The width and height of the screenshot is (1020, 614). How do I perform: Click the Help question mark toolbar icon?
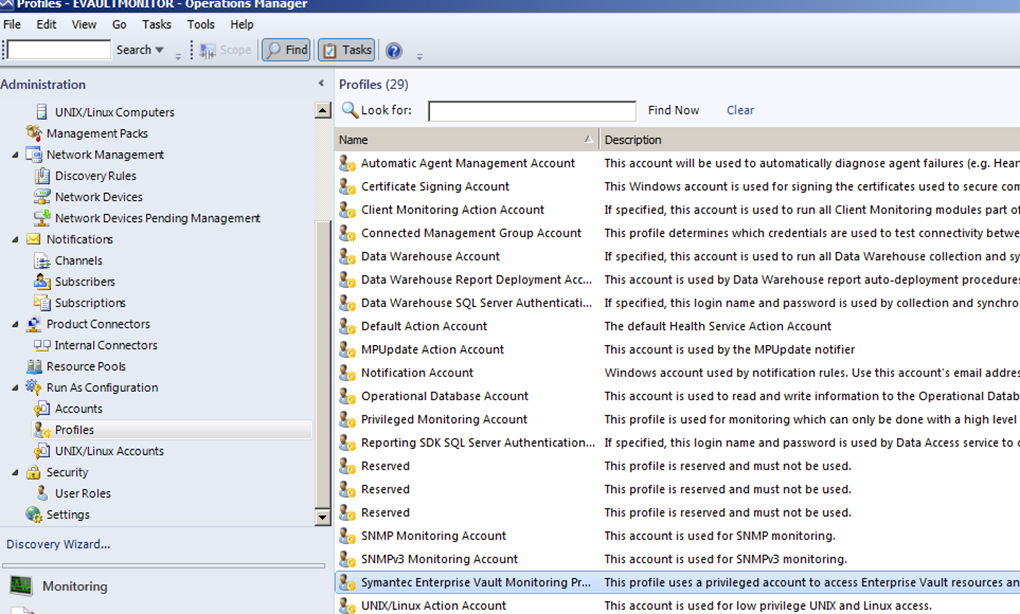(x=394, y=50)
